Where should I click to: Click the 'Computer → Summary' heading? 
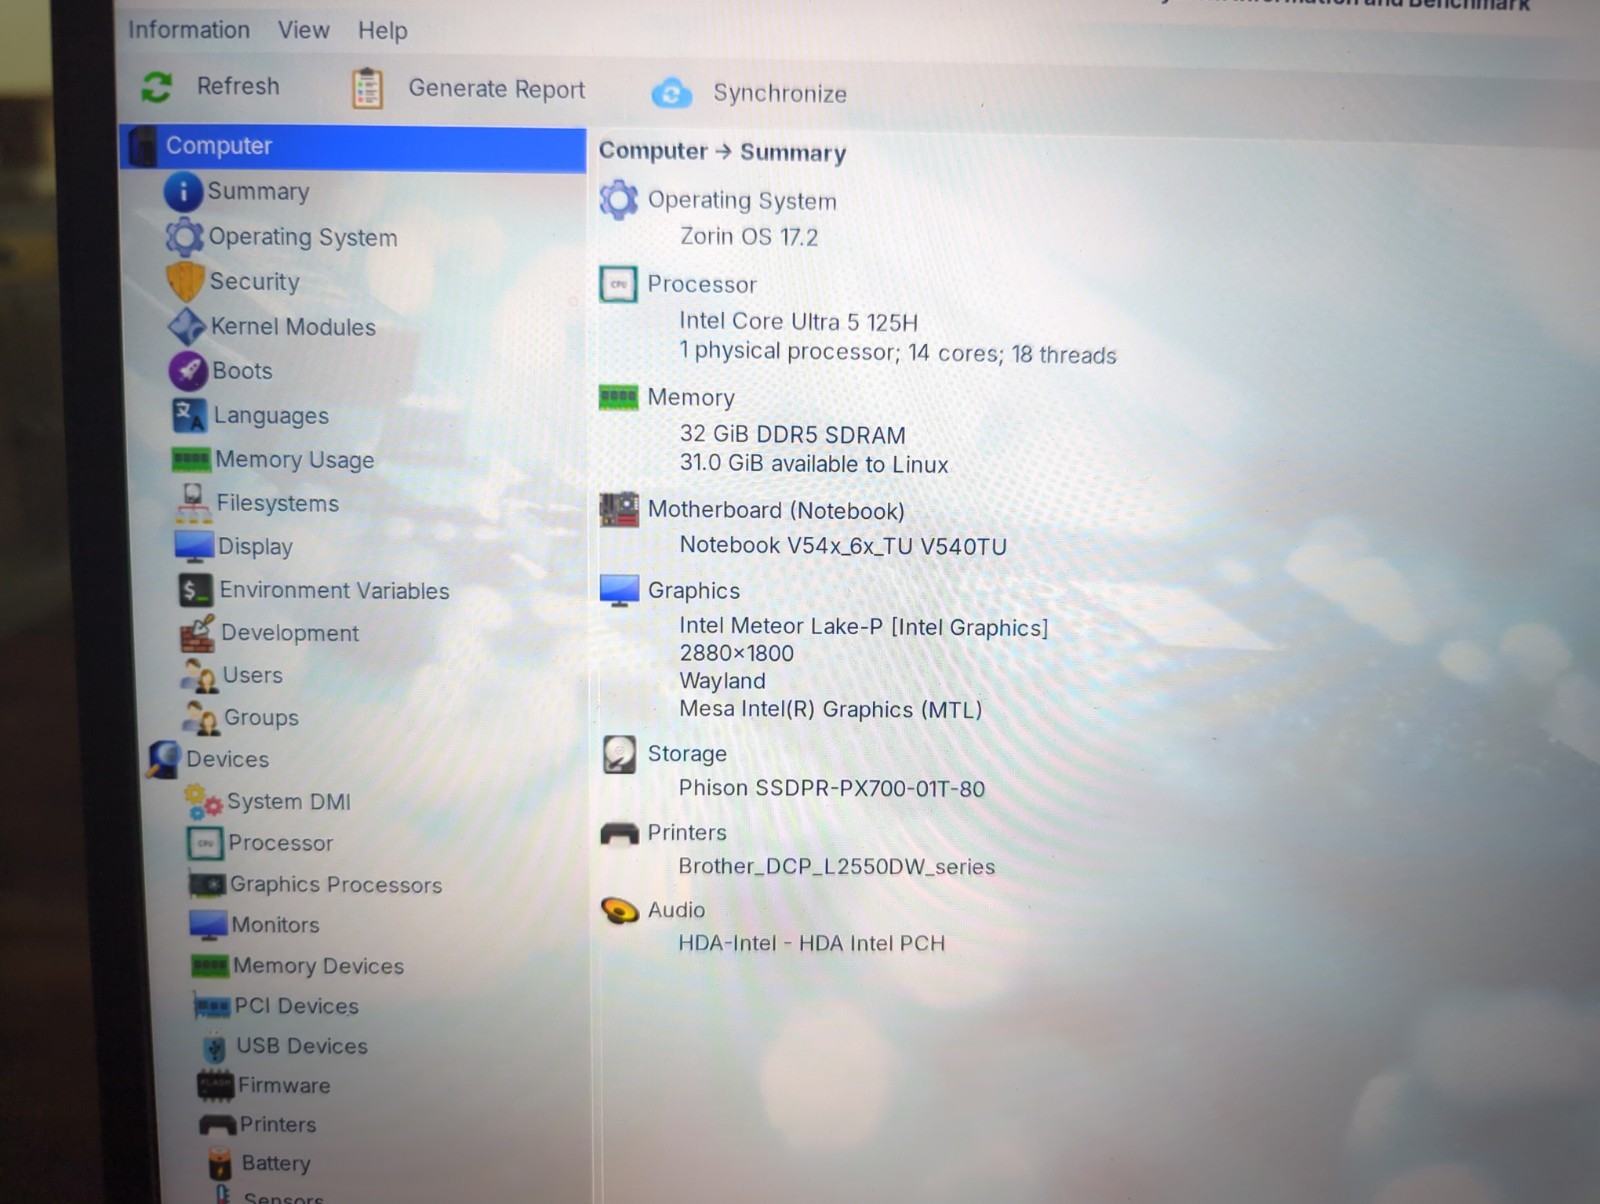click(722, 152)
